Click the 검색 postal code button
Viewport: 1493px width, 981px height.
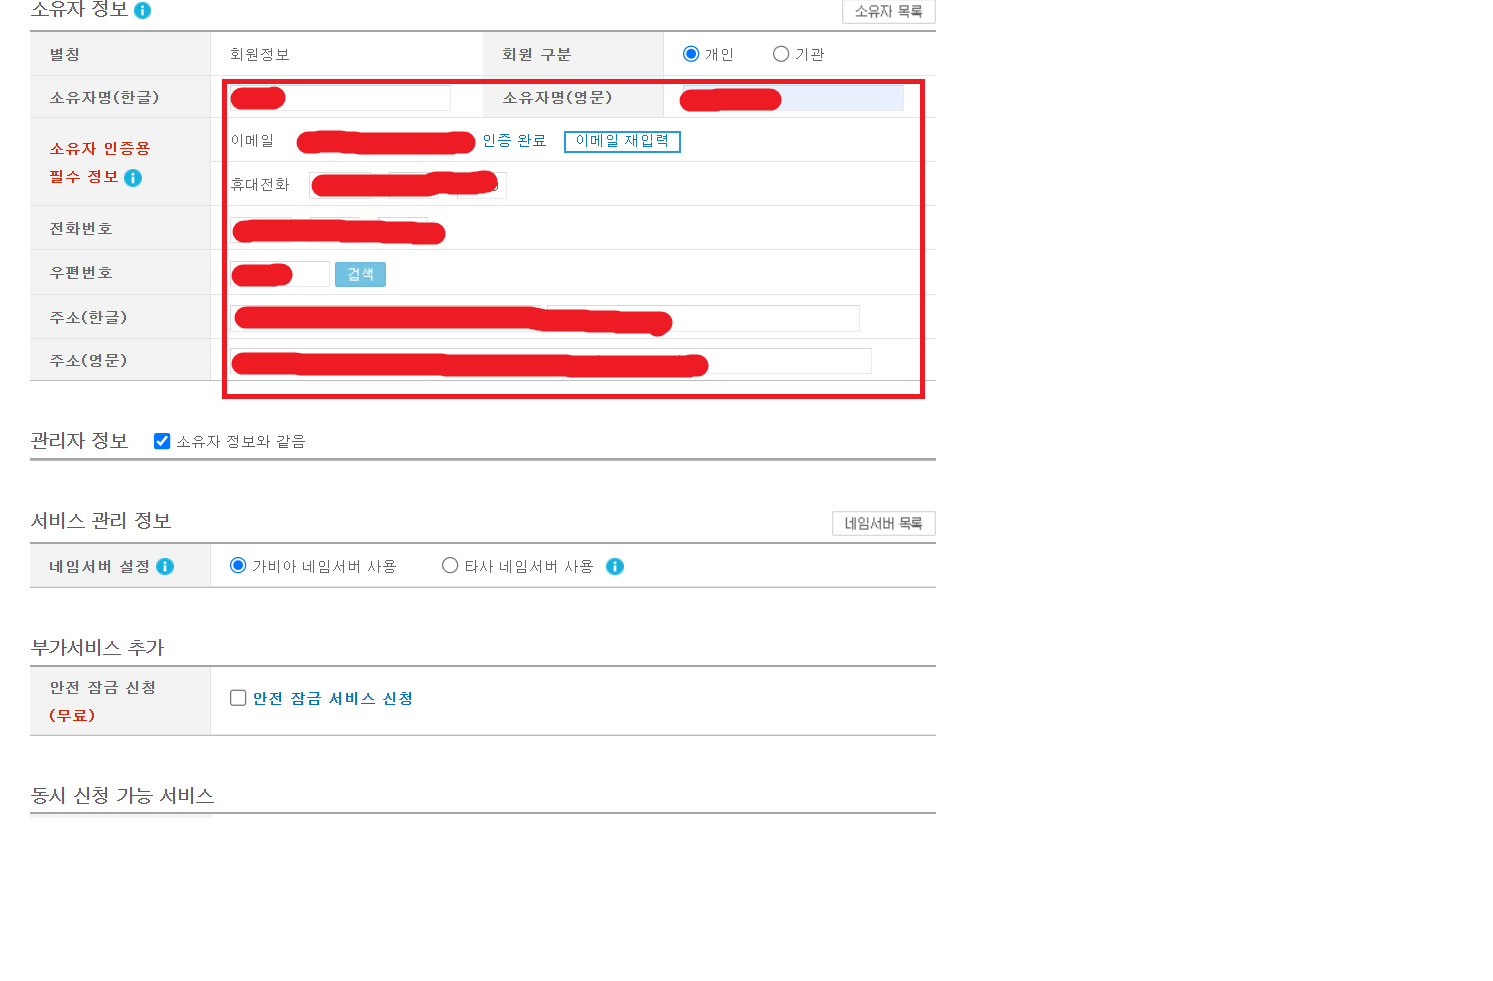click(x=360, y=274)
